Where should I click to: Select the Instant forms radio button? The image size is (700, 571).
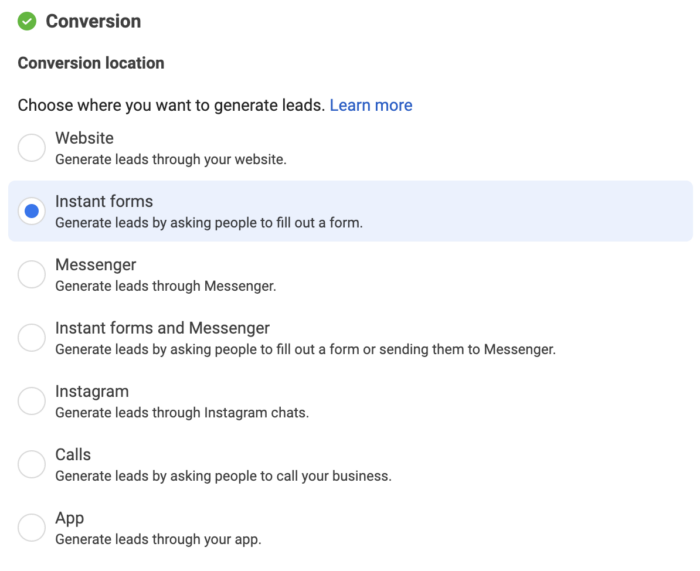point(32,211)
